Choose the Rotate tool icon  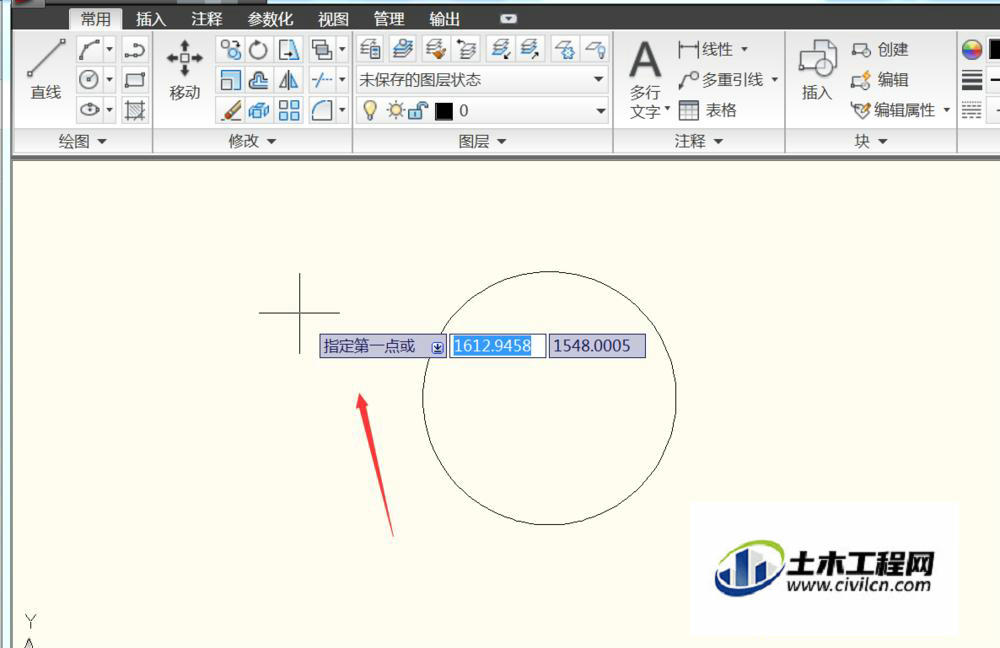point(258,49)
